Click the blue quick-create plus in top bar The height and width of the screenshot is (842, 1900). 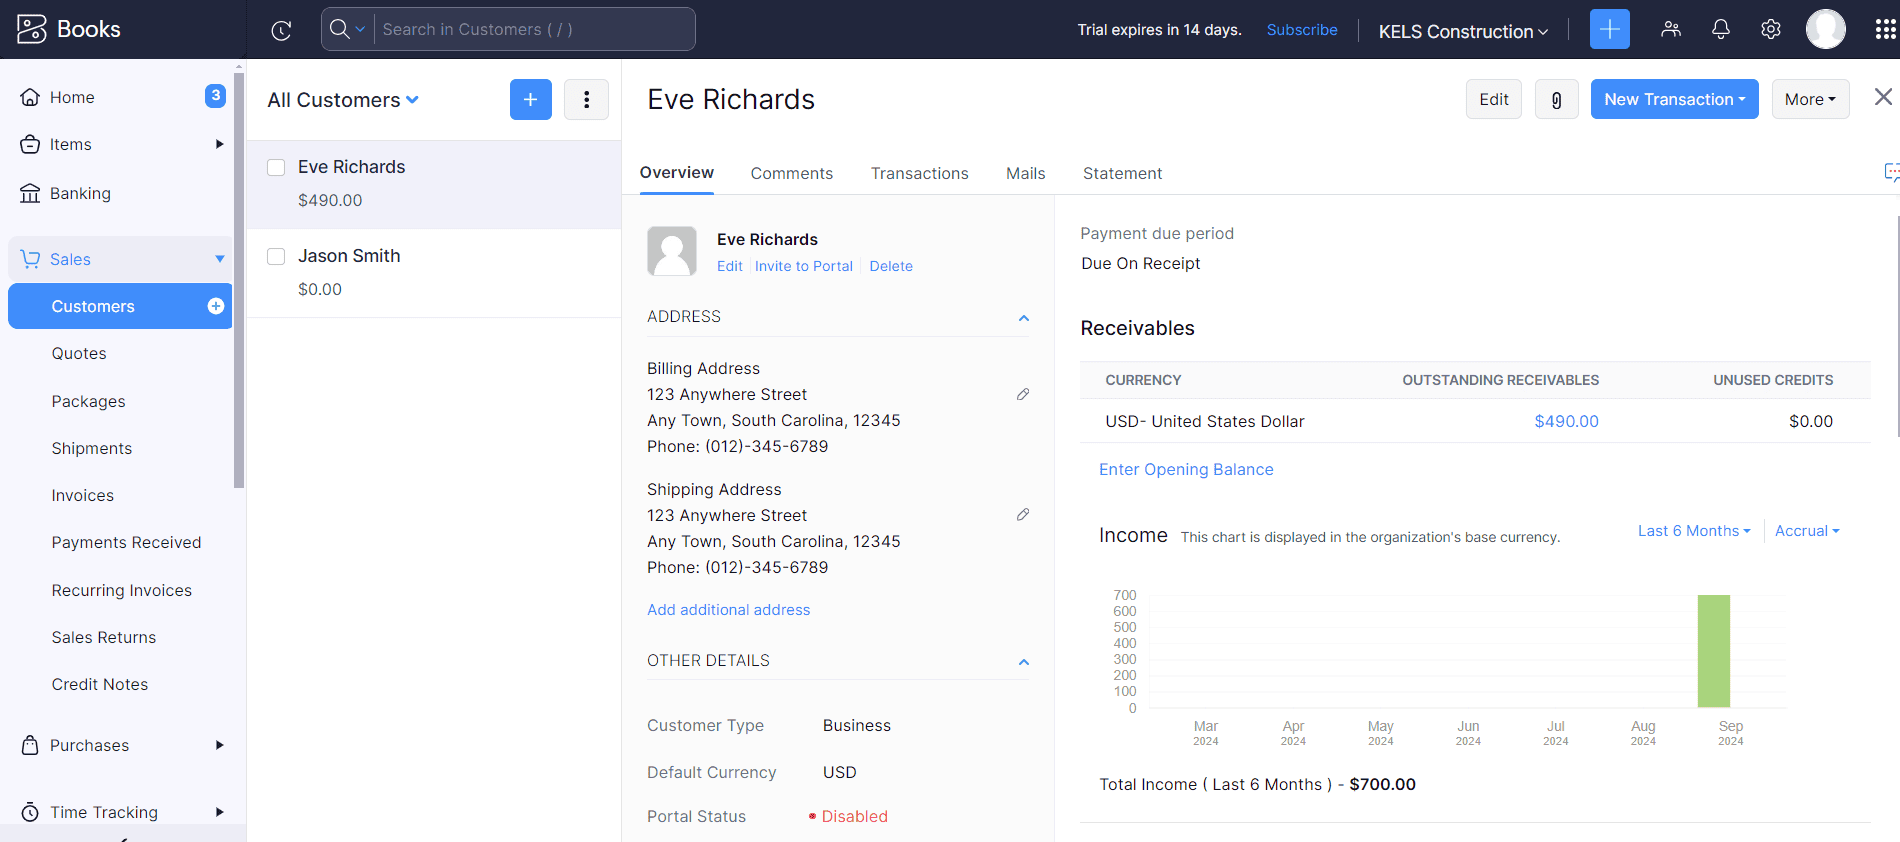[x=1610, y=29]
